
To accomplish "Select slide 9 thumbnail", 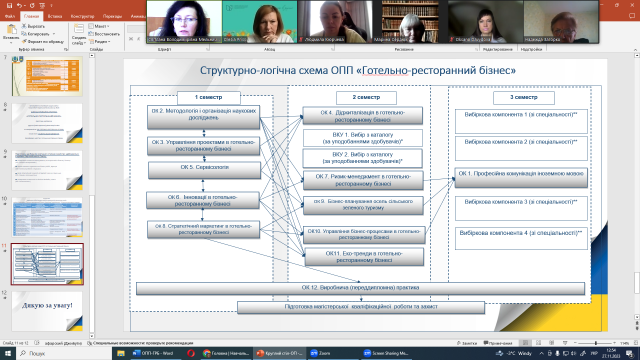I will [x=47, y=170].
